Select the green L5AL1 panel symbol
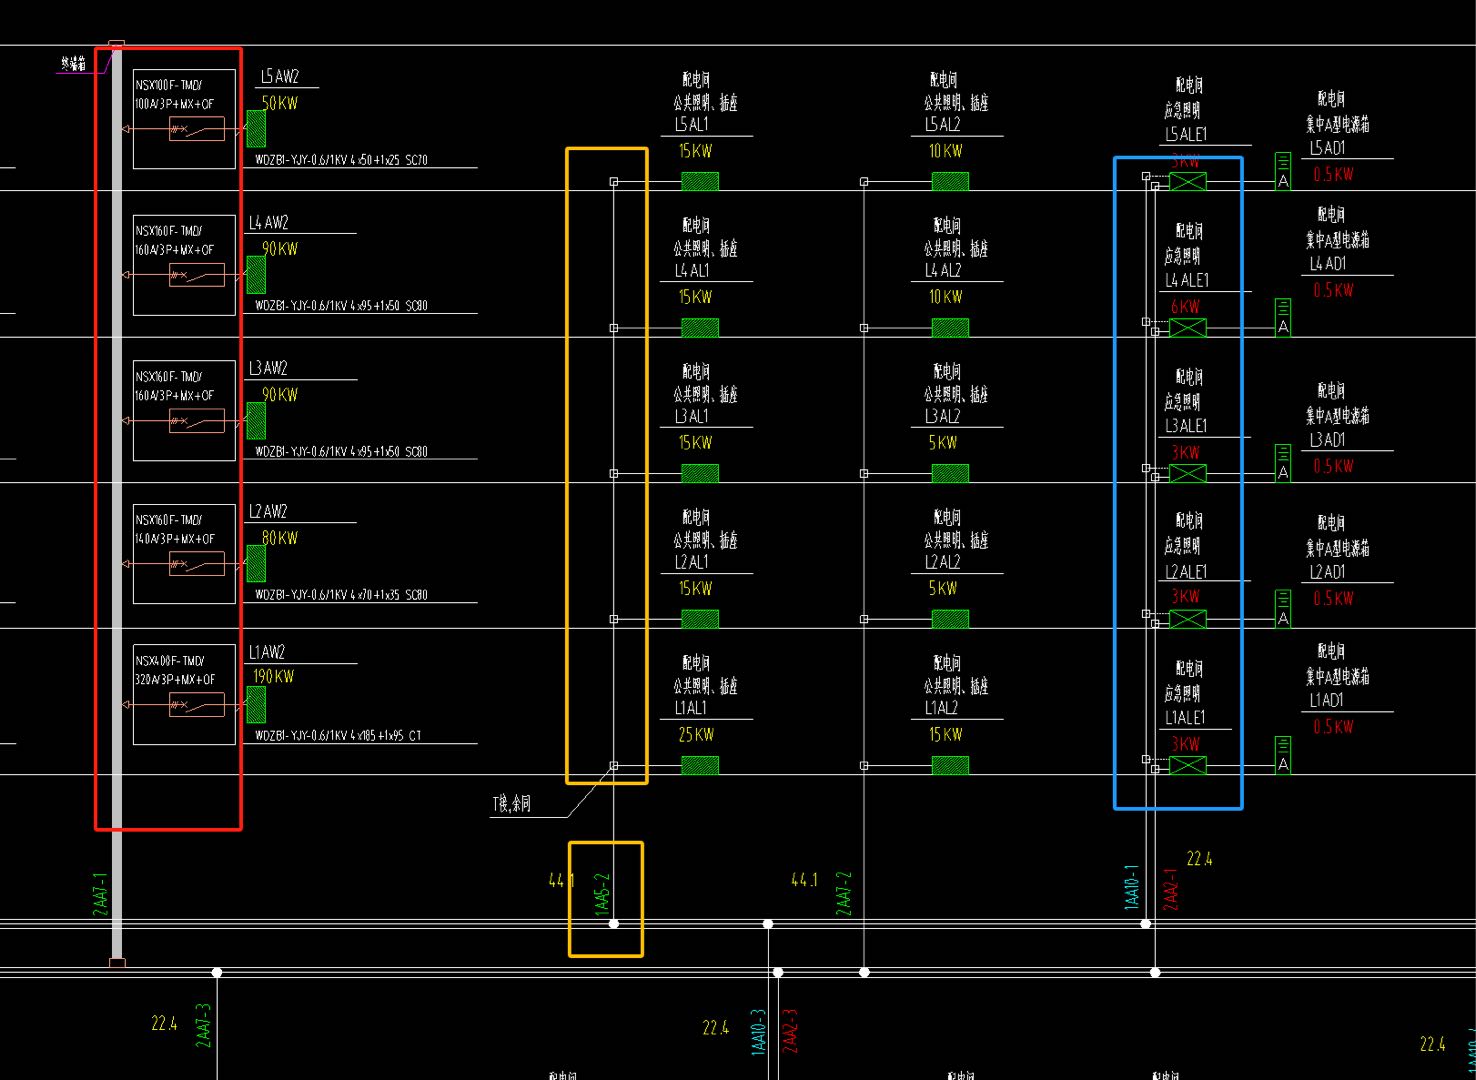Image resolution: width=1476 pixels, height=1080 pixels. [700, 181]
